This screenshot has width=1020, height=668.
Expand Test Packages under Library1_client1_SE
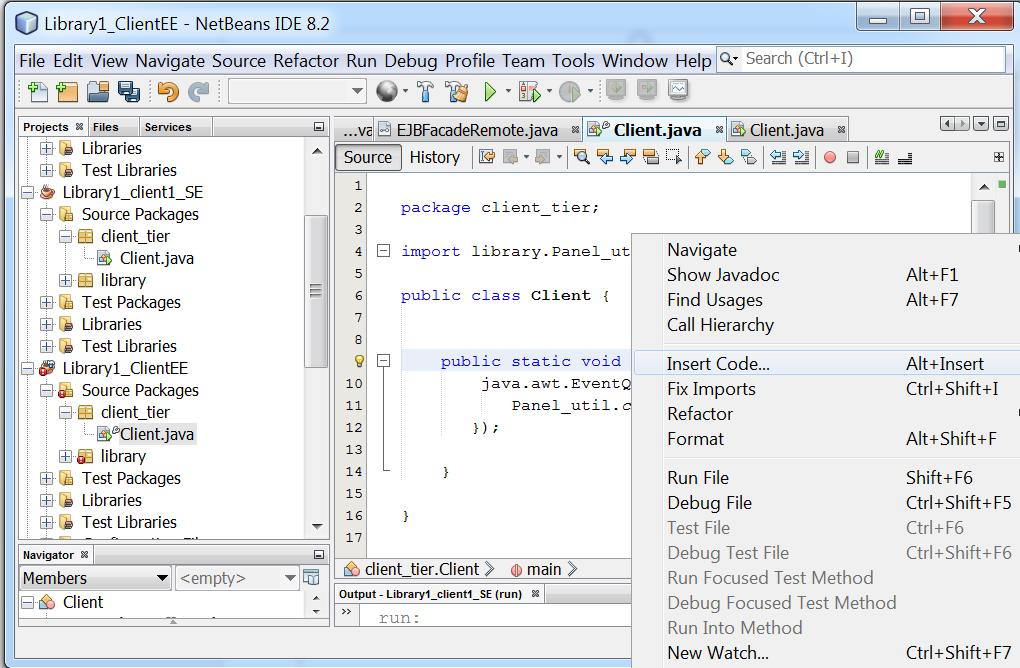pyautogui.click(x=46, y=302)
